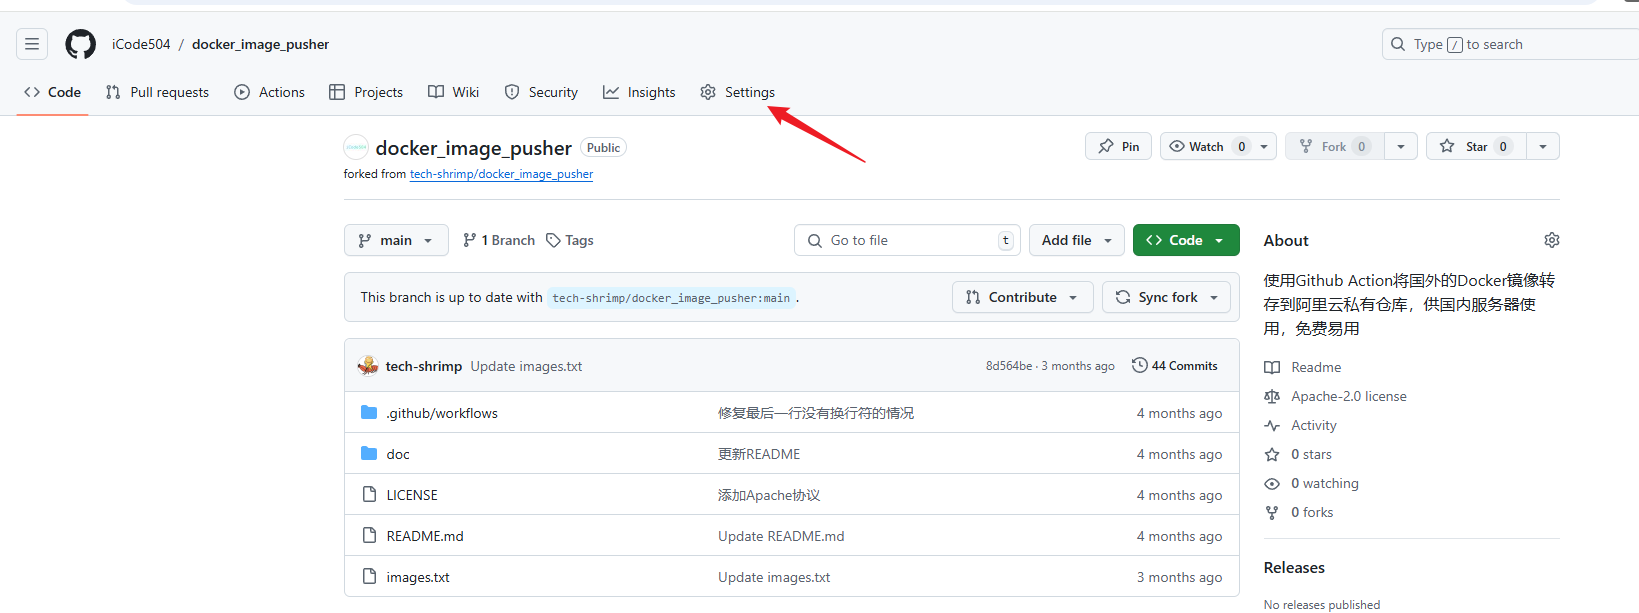Screen dimensions: 1639x613
Task: Open the Tags list
Action: click(x=570, y=240)
